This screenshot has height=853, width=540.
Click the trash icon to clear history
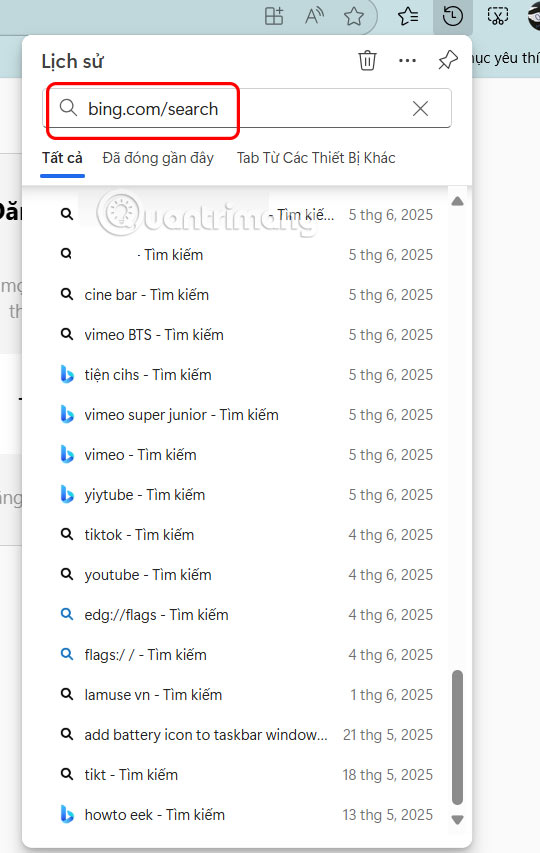[x=367, y=60]
